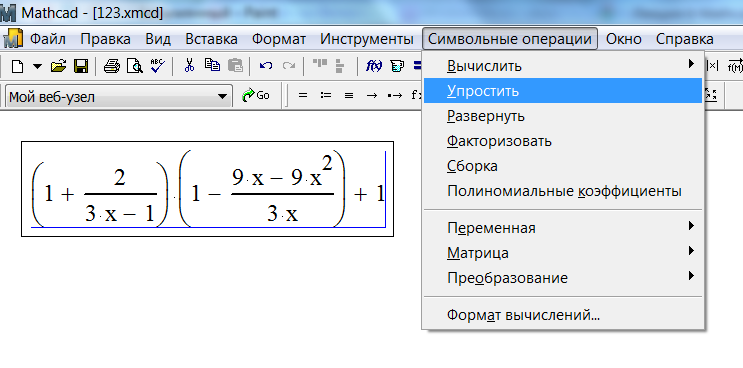
Task: Click the align regions across icon
Action: click(320, 63)
